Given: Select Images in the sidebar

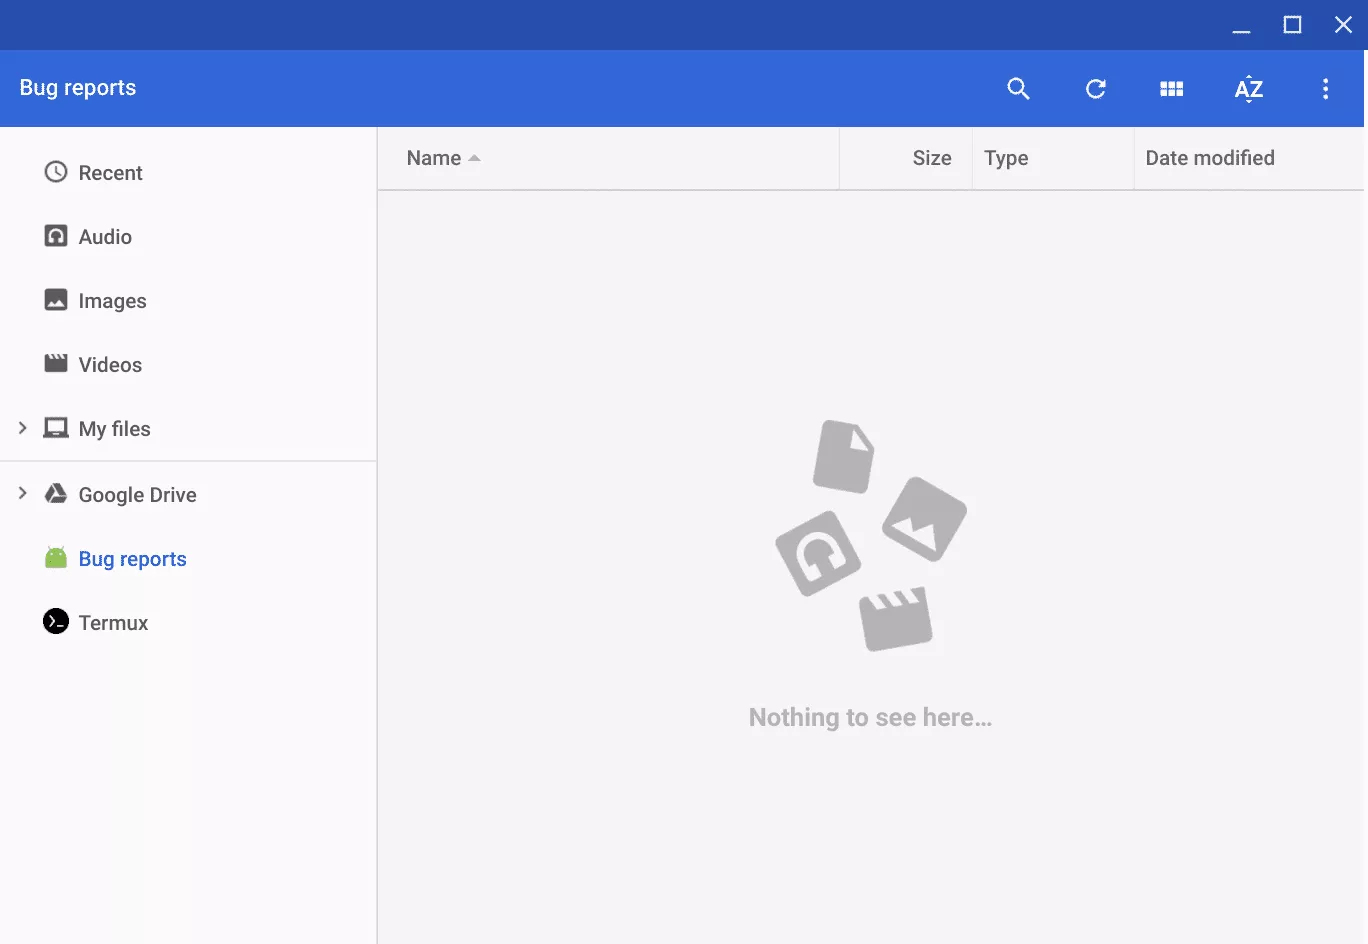Looking at the screenshot, I should [x=112, y=301].
